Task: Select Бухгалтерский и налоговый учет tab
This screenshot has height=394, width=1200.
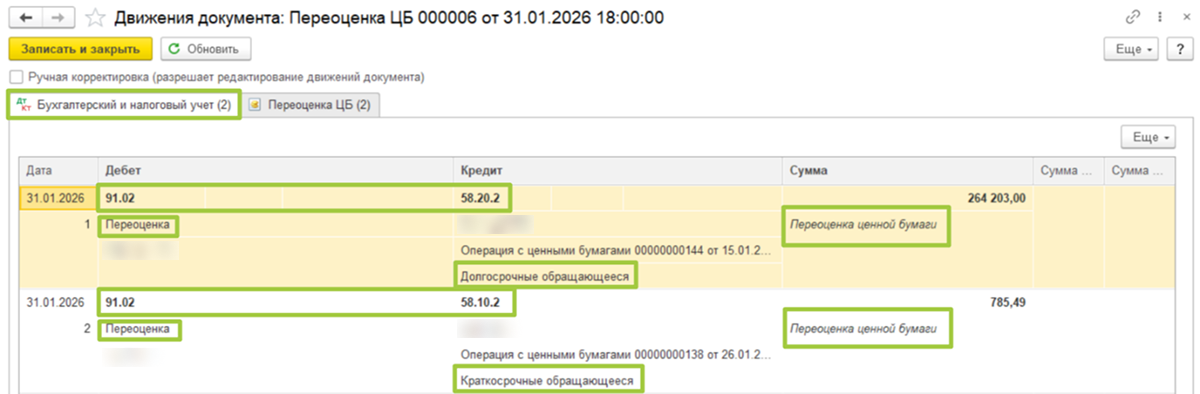Action: coord(124,104)
